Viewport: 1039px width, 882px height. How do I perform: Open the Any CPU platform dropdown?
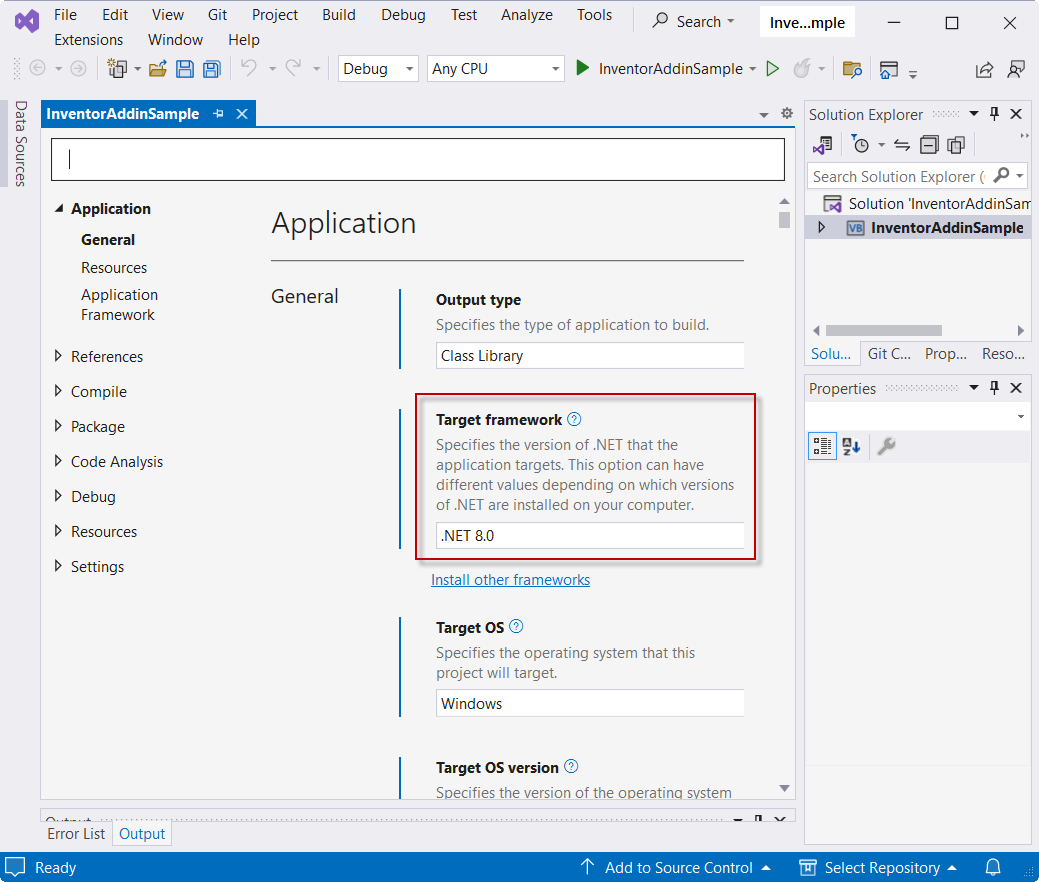[496, 68]
